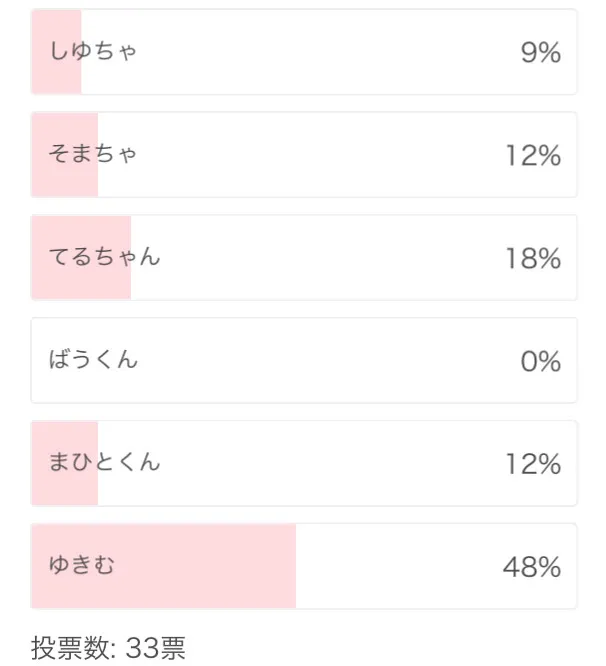Click the pink progress bar of てるちゃん
606x666 pixels.
tap(82, 257)
